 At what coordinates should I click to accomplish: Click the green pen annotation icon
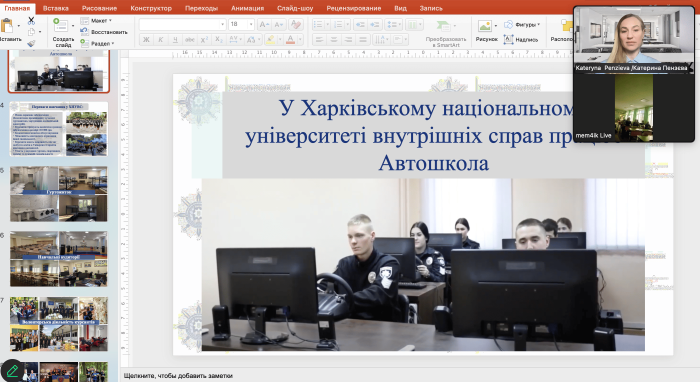click(x=12, y=370)
